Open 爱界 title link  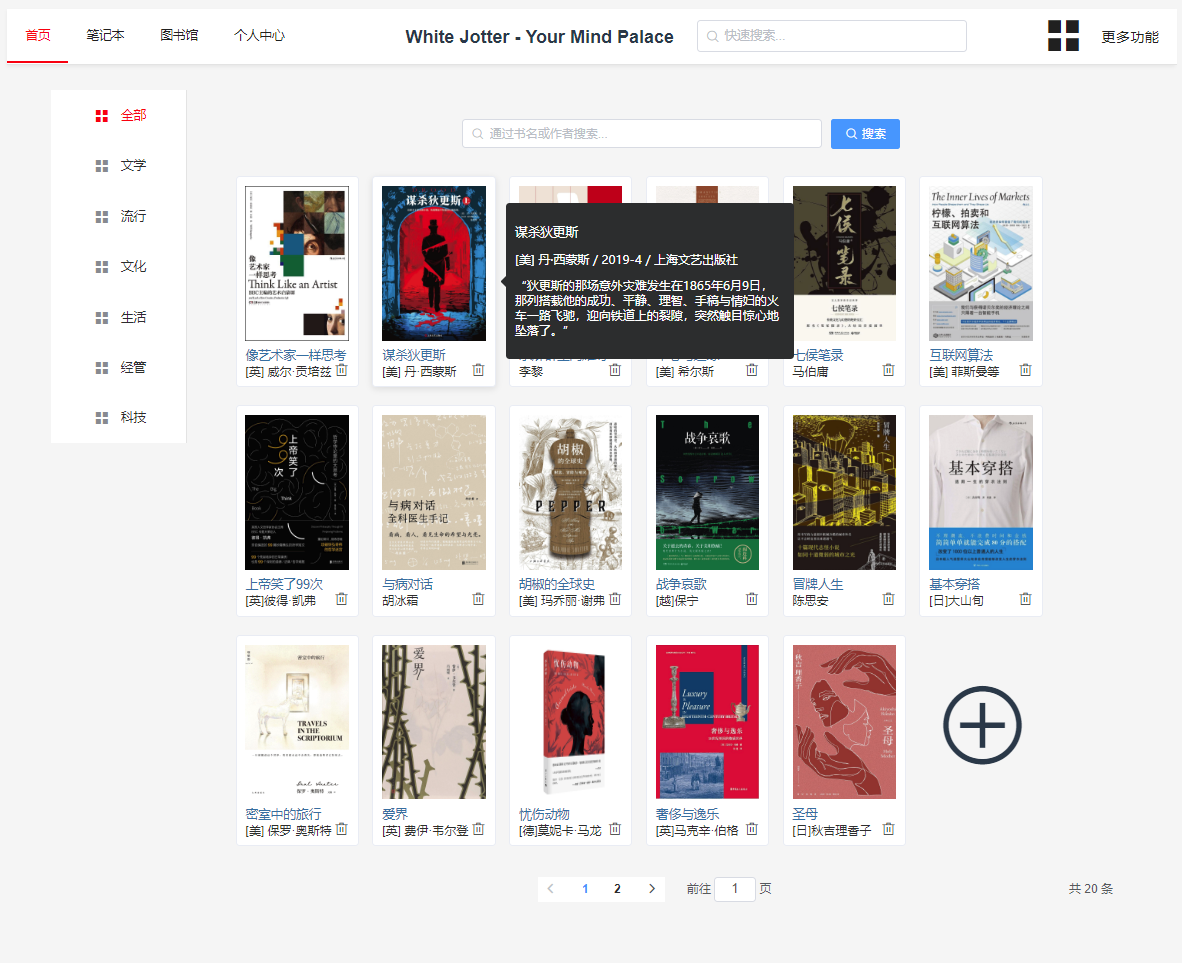[395, 814]
